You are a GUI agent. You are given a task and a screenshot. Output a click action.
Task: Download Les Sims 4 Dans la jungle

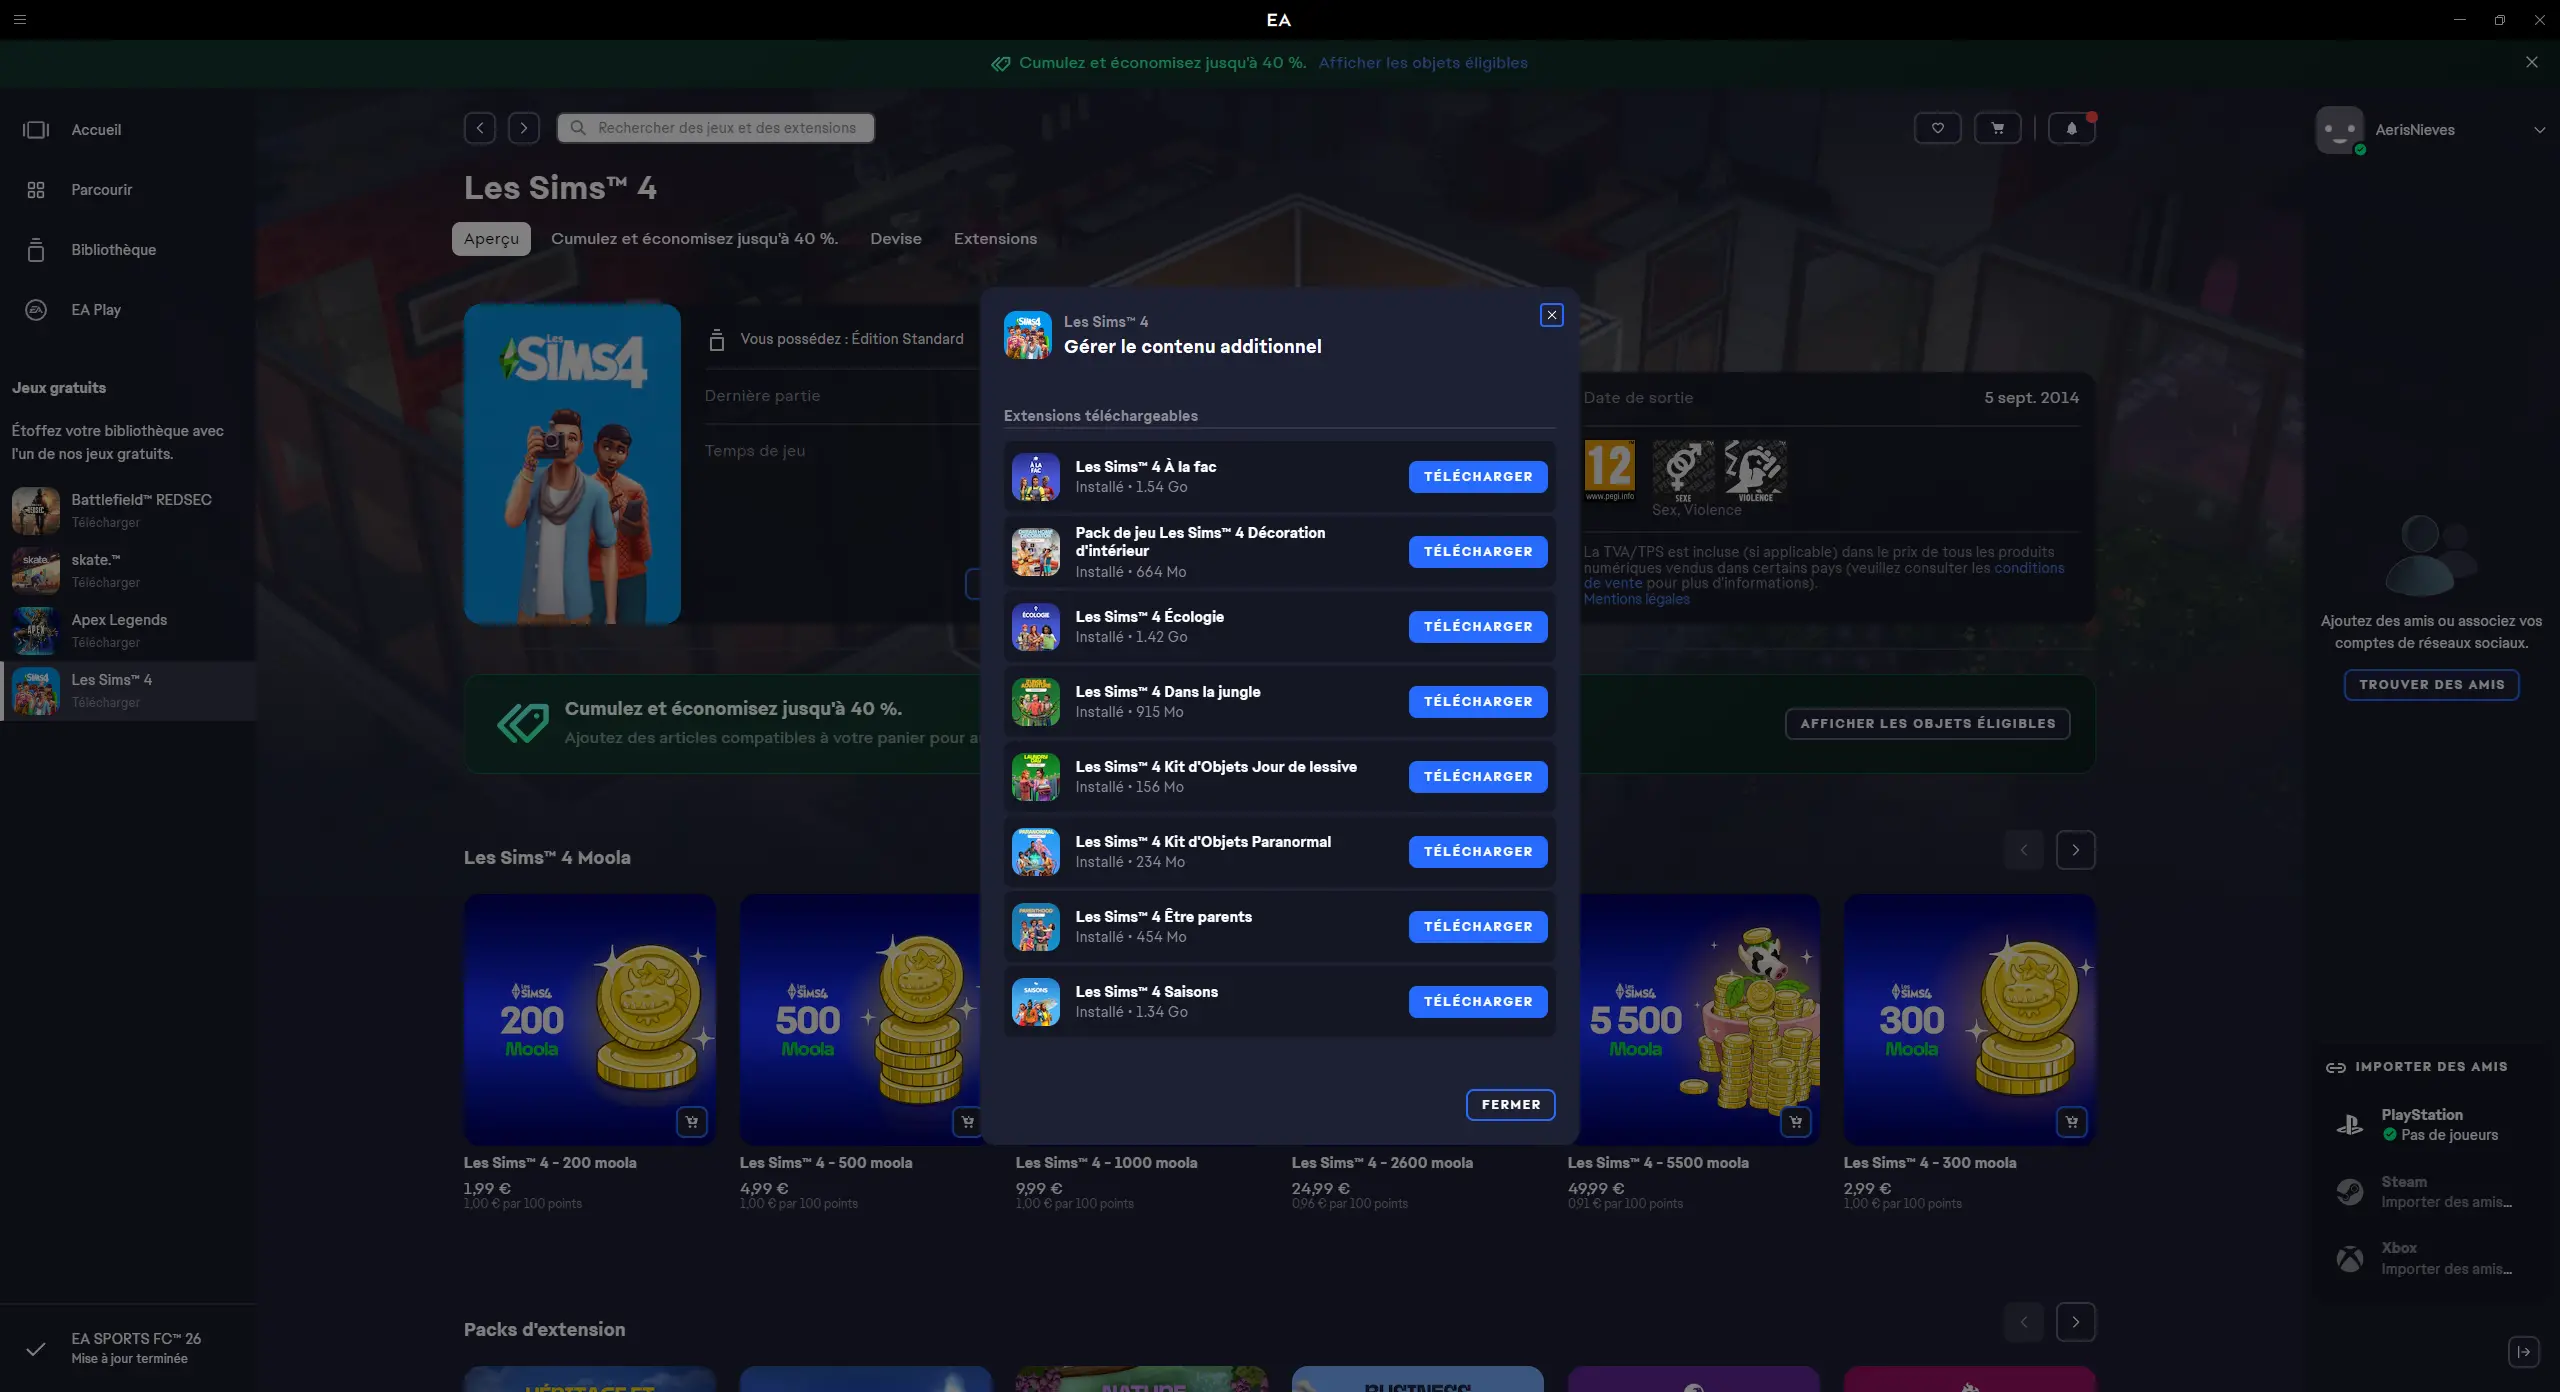point(1478,702)
